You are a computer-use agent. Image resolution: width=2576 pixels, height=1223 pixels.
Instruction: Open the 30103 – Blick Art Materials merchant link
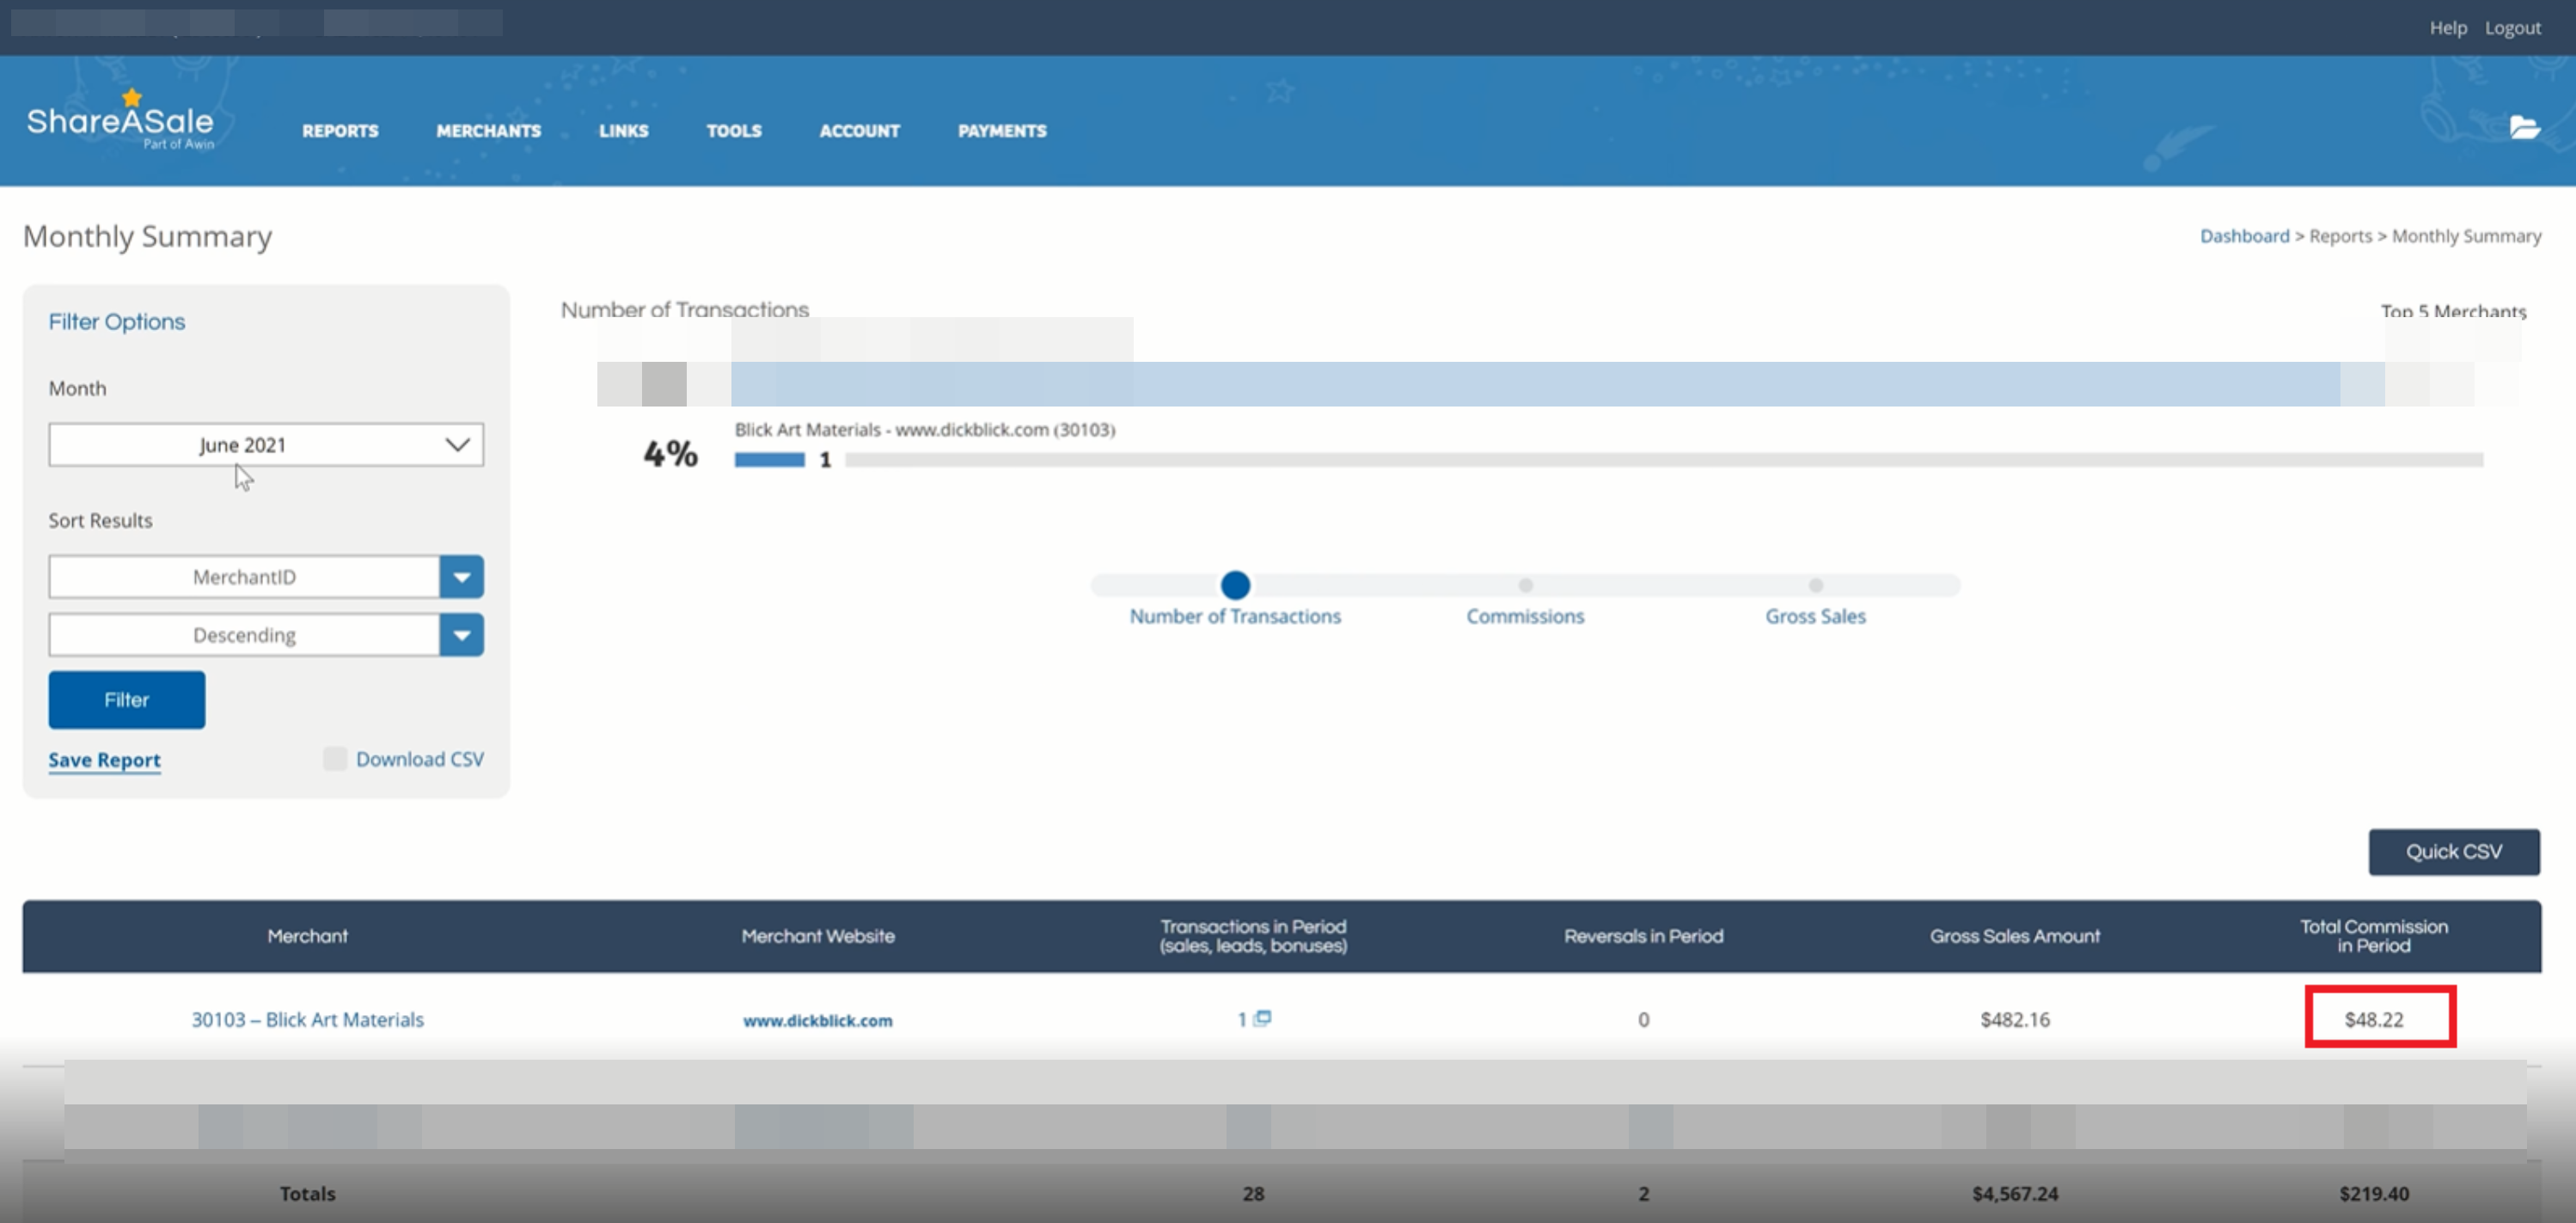(x=307, y=1019)
